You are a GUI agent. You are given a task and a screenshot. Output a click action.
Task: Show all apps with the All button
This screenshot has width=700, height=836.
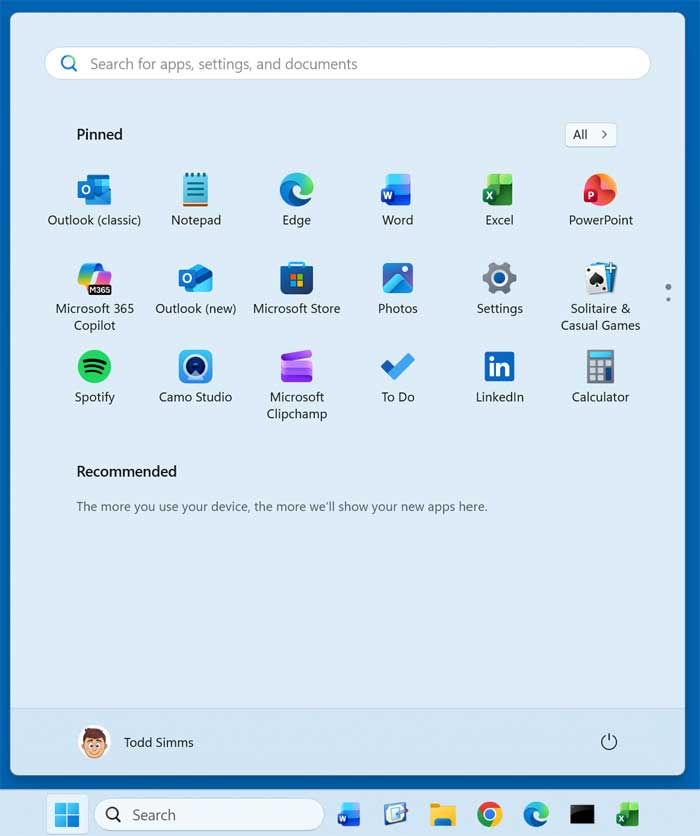[x=590, y=135]
